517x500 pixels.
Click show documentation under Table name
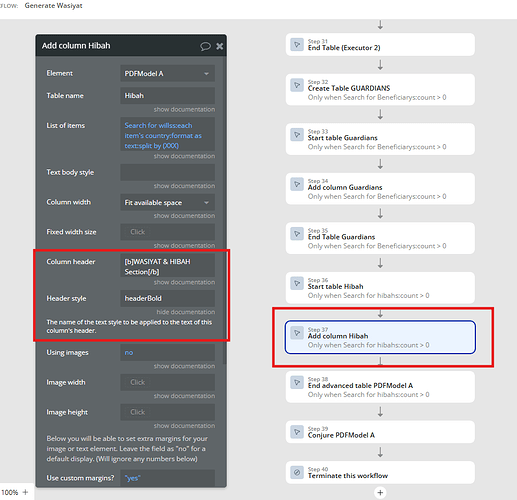184,109
